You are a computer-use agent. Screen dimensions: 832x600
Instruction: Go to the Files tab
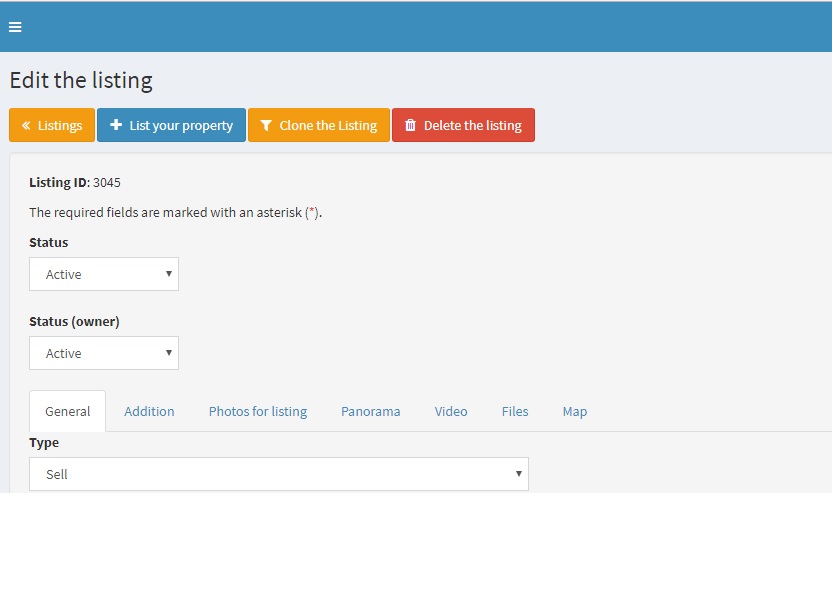tap(515, 411)
